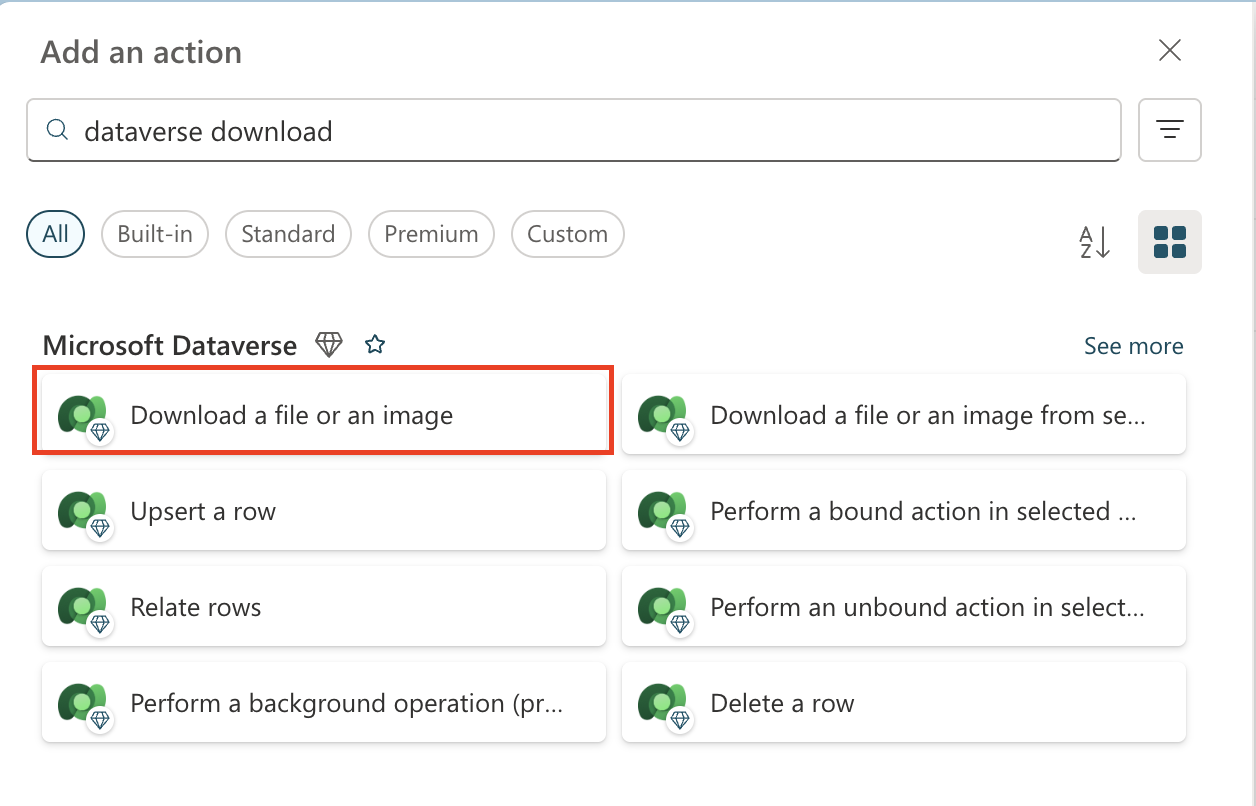Select the All filter chip
Viewport: 1256px width, 806px height.
click(55, 233)
